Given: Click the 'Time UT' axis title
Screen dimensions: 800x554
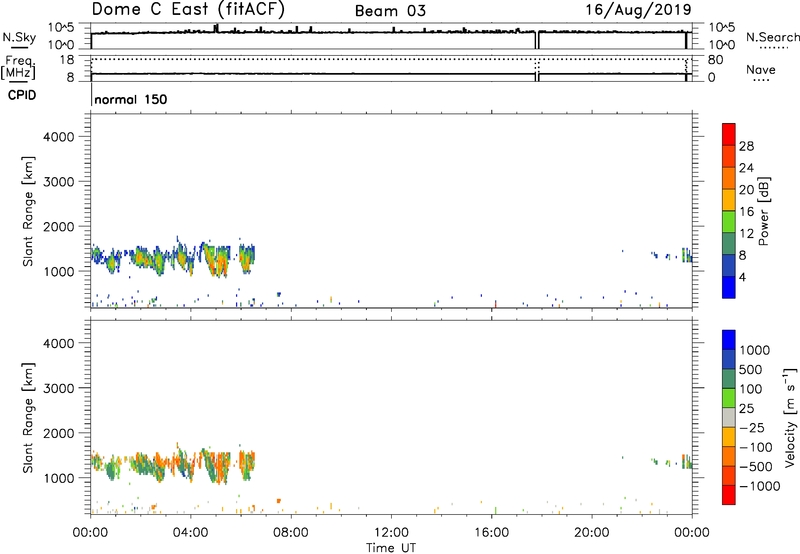Looking at the screenshot, I should [x=391, y=548].
